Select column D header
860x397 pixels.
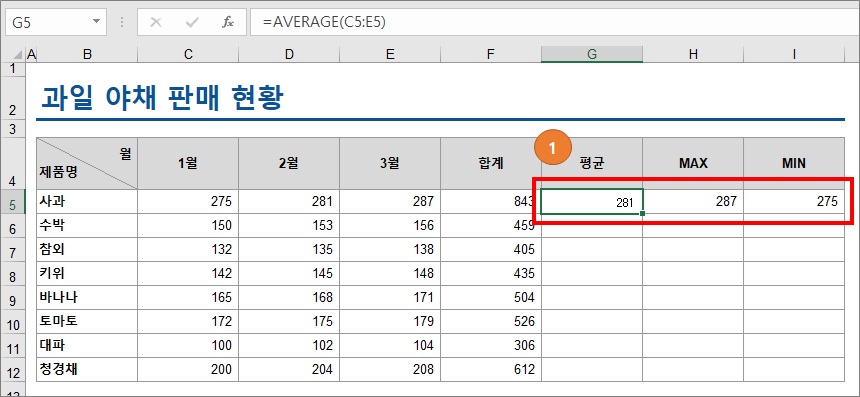tap(289, 54)
